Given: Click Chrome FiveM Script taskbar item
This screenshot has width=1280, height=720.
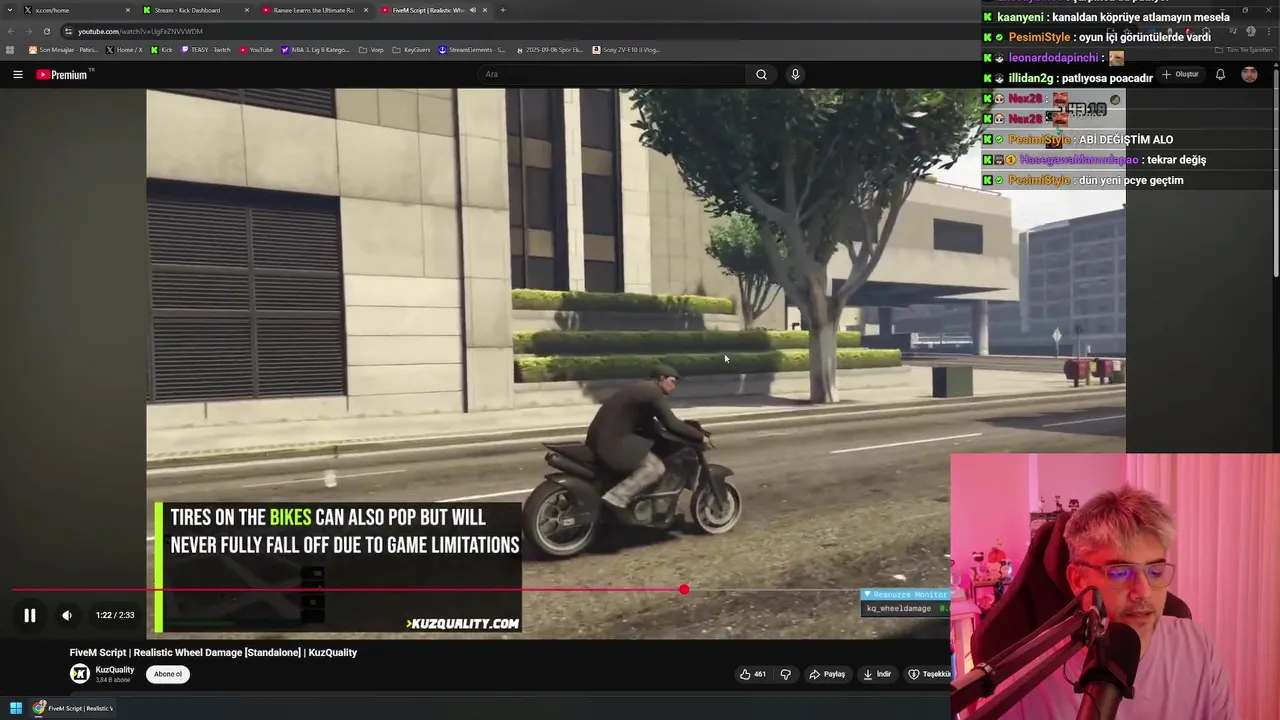Looking at the screenshot, I should pos(73,708).
